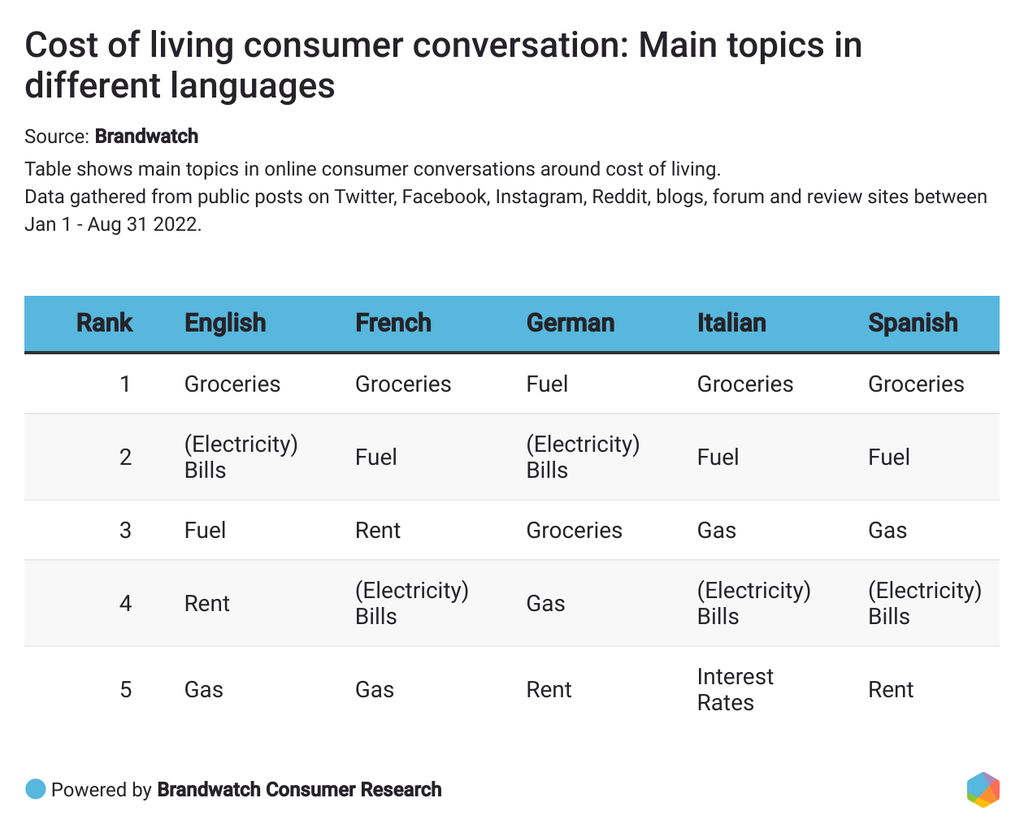Open Brandwatch Consumer Research link
Image resolution: width=1024 pixels, height=837 pixels.
click(299, 789)
